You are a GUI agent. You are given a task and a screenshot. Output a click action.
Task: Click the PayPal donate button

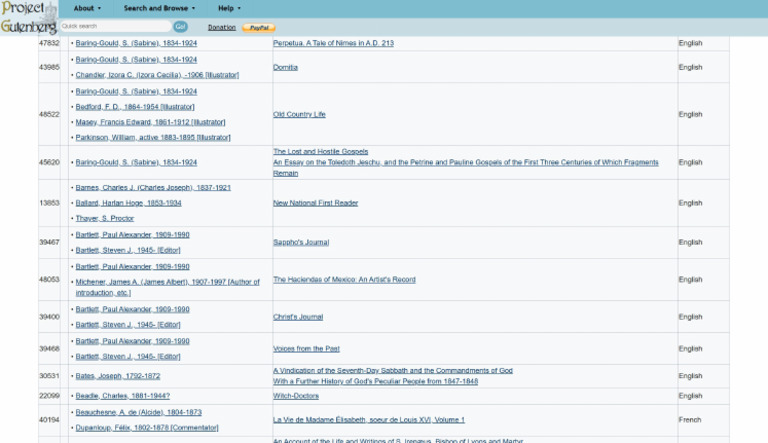coord(259,28)
